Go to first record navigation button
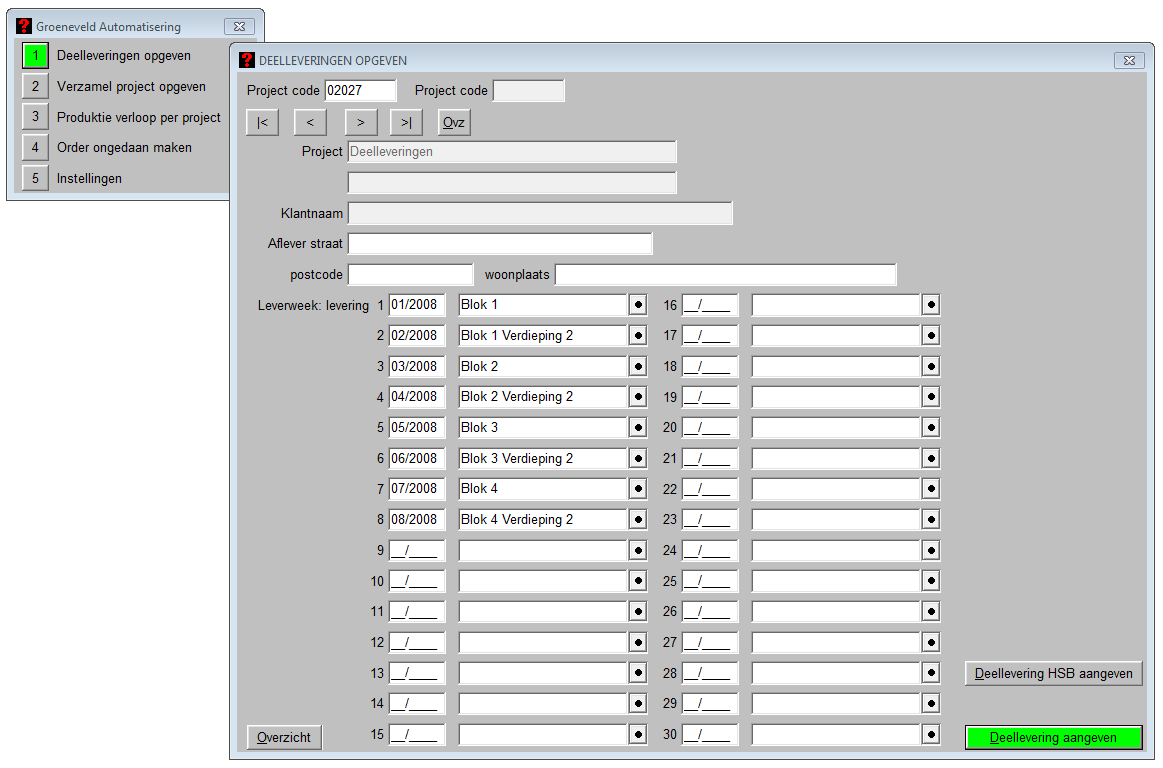Viewport: 1163px width, 768px height. (x=262, y=122)
